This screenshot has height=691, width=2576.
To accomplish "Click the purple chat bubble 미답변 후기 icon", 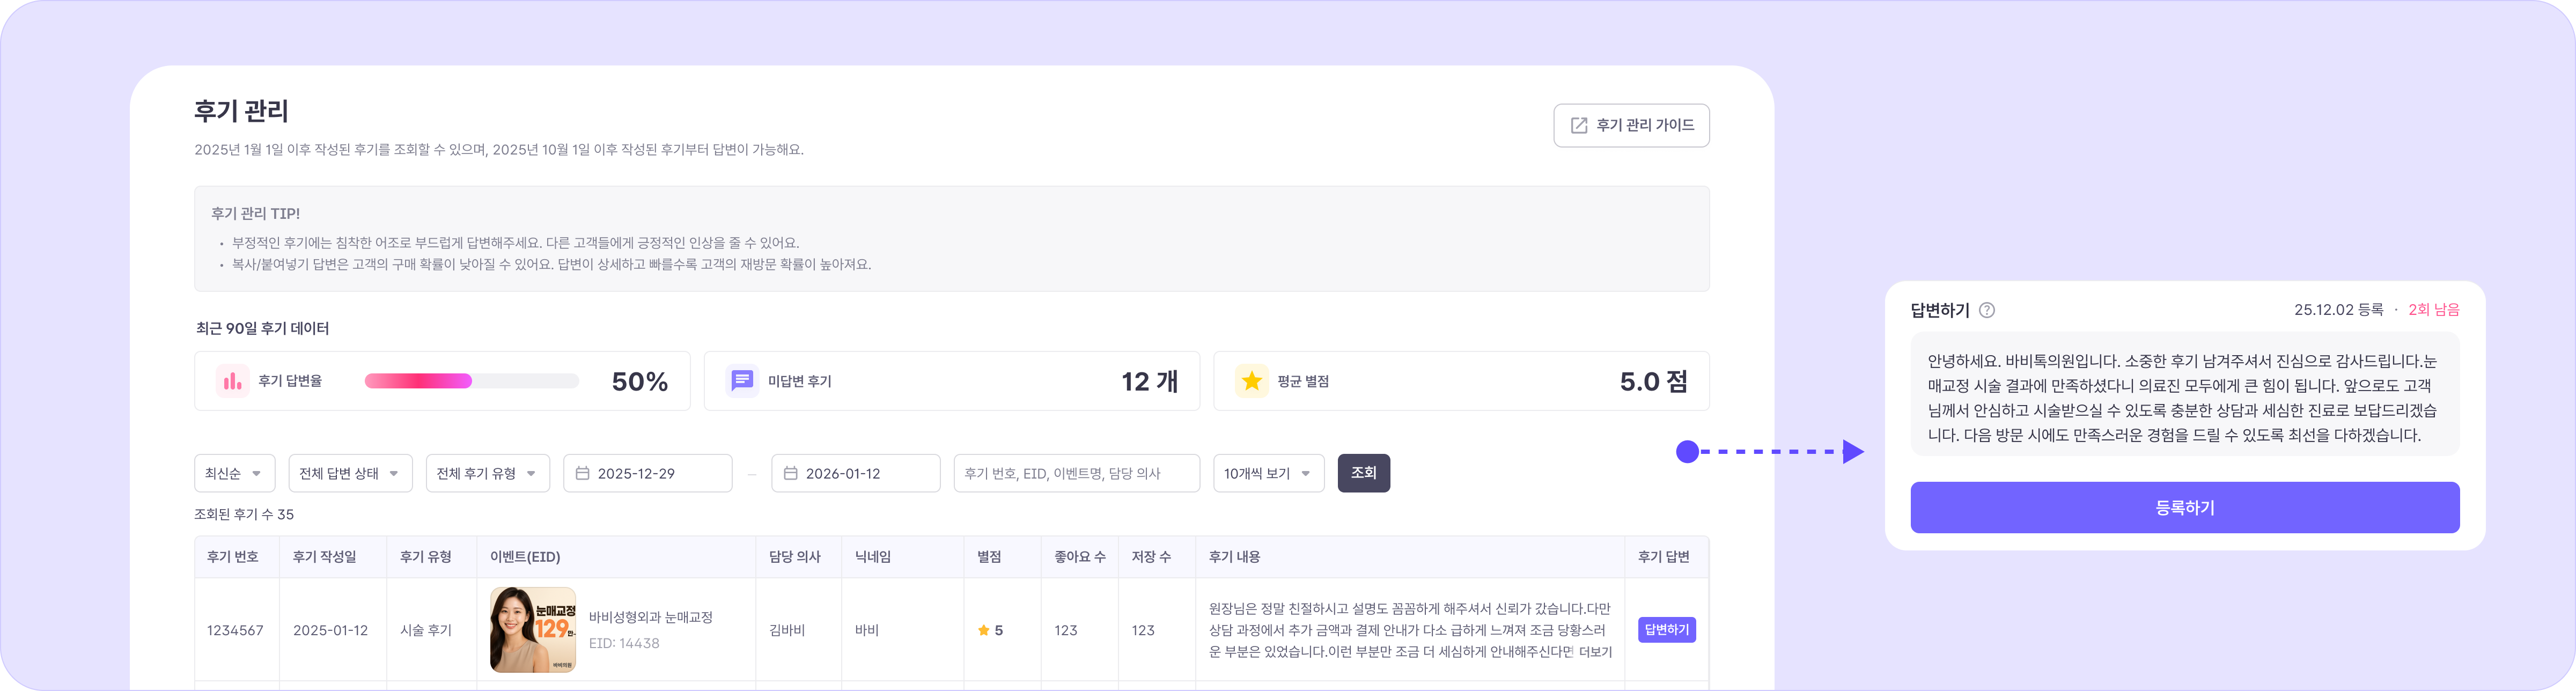I will [x=742, y=381].
